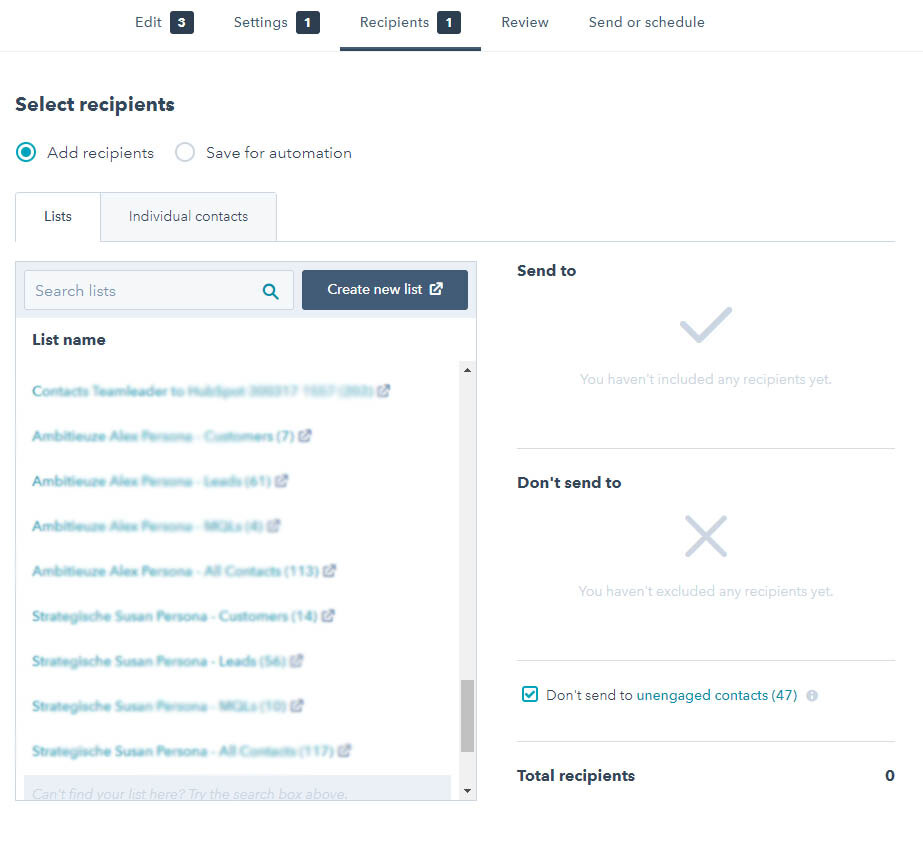Open external icon beside Alex All Contacts (113)
This screenshot has width=923, height=862.
(330, 571)
